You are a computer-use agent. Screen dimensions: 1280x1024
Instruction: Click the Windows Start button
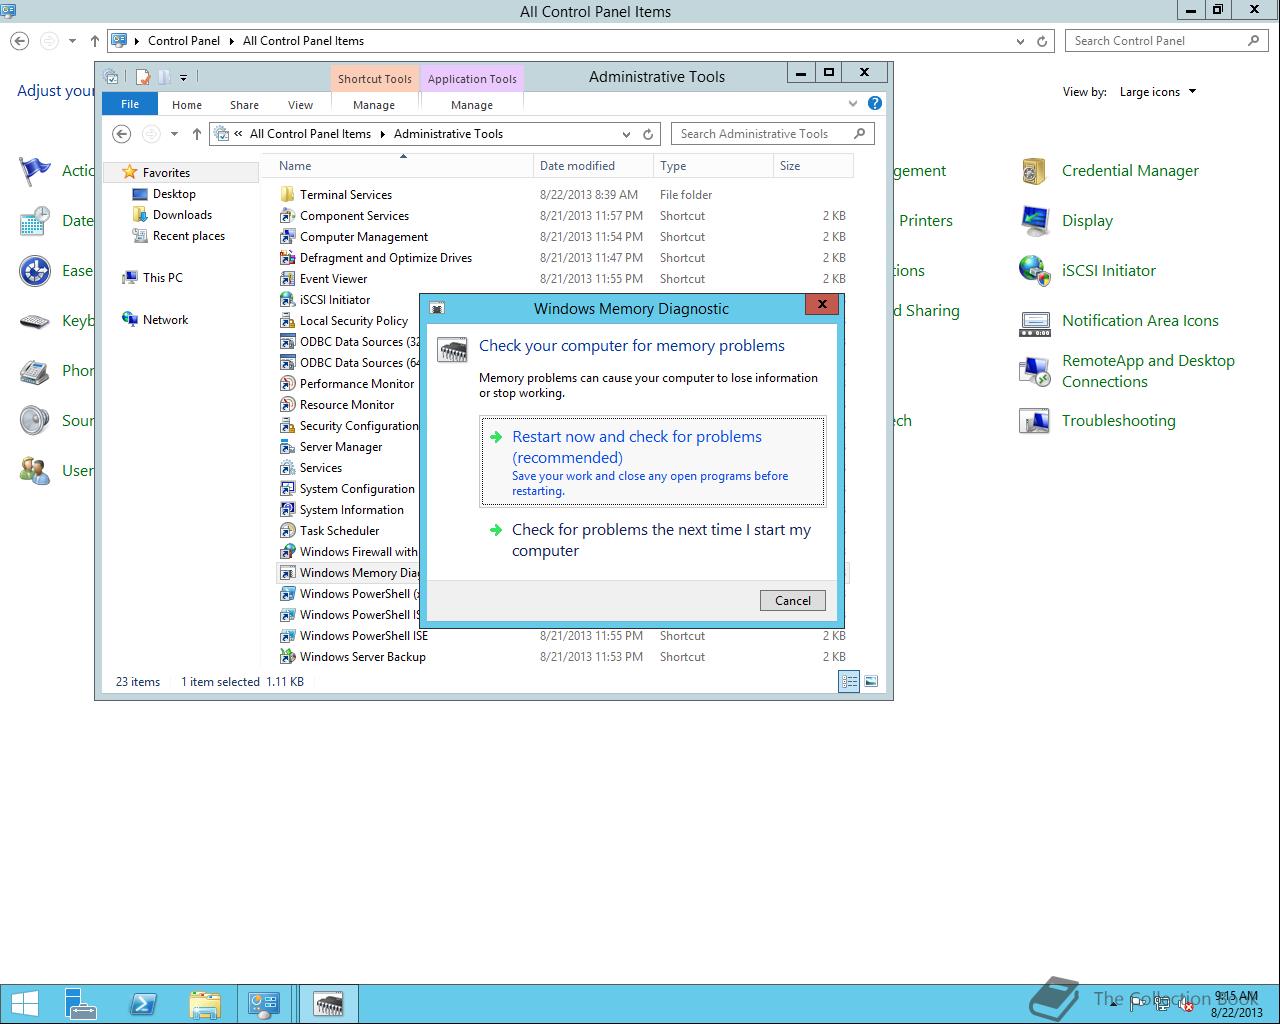(x=24, y=1004)
